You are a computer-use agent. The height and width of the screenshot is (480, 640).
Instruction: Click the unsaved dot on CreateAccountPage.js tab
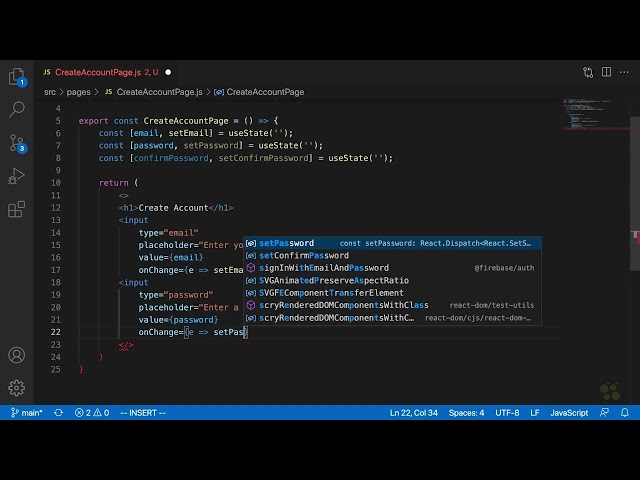click(168, 72)
